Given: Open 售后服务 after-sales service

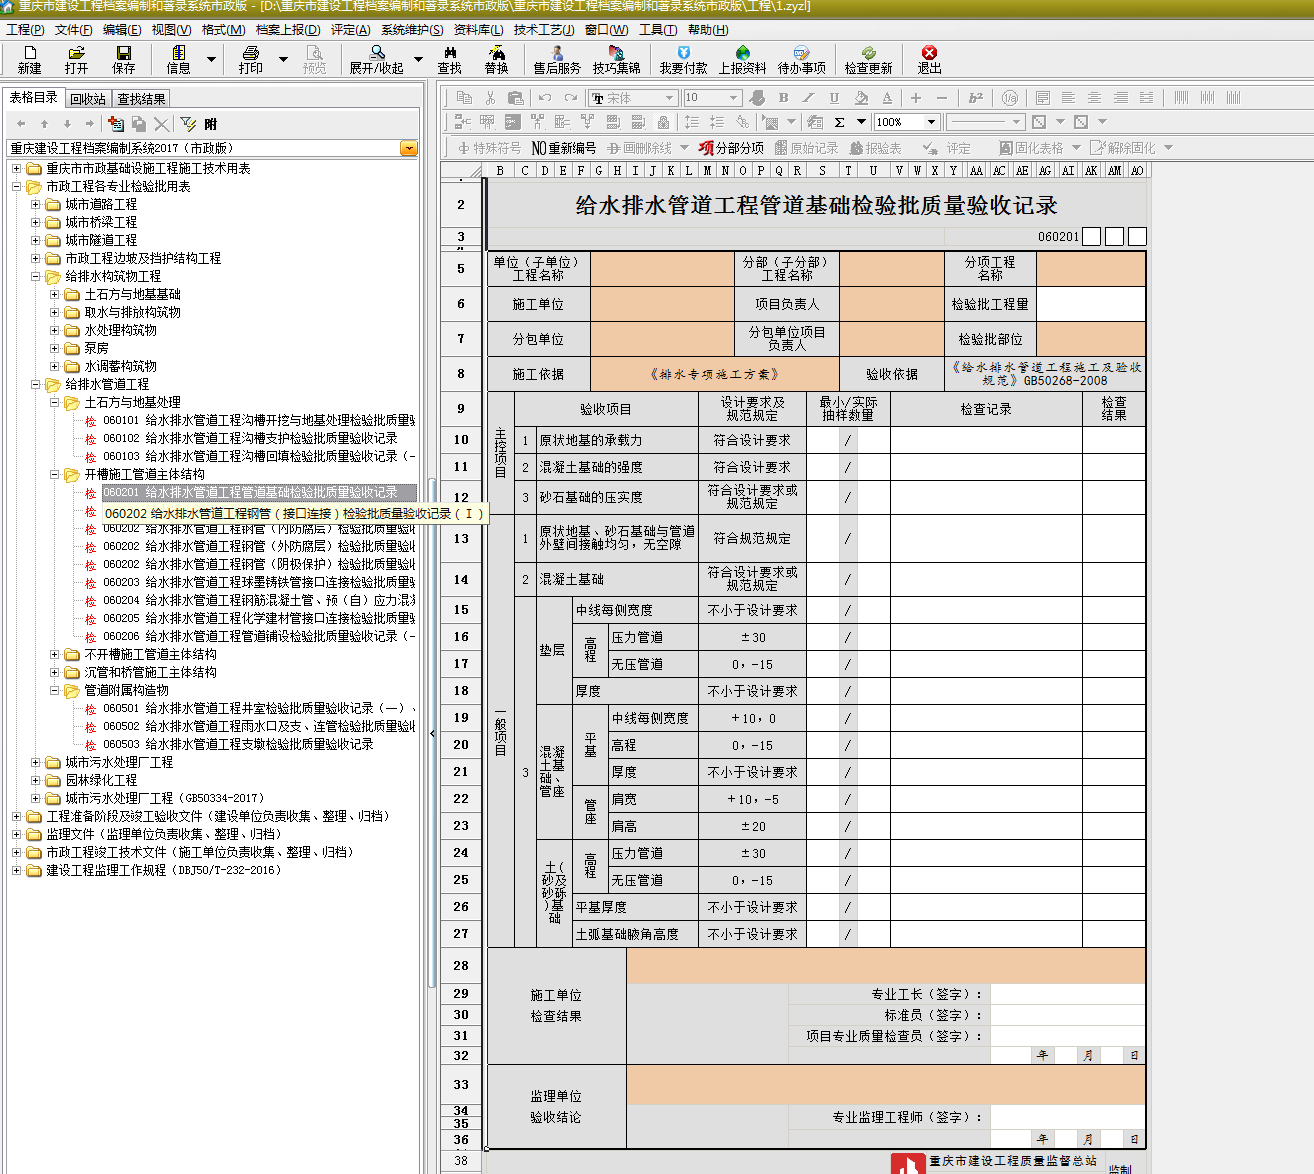Looking at the screenshot, I should click(x=557, y=60).
